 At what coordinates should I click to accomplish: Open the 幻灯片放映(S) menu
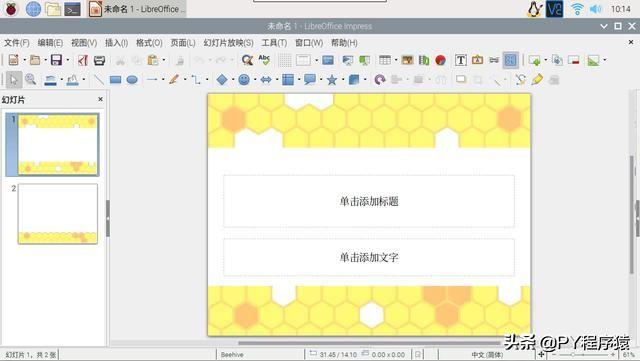pyautogui.click(x=228, y=43)
